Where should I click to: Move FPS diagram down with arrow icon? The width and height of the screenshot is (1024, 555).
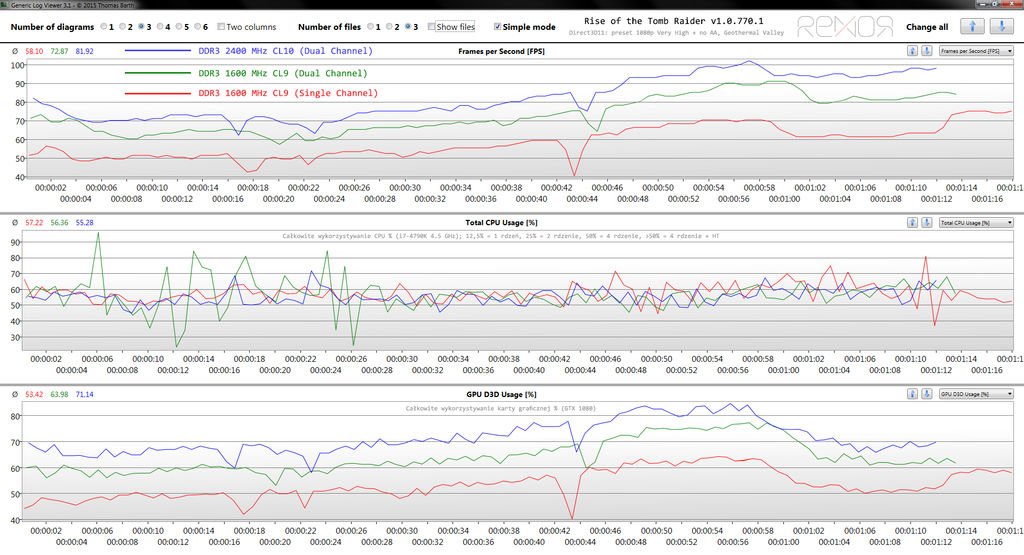pos(926,50)
